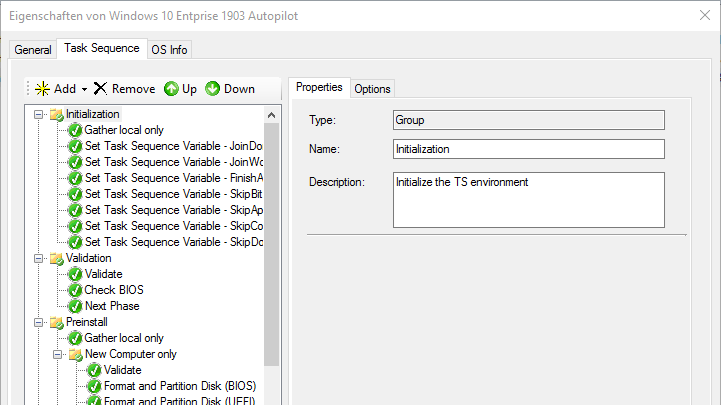Viewport: 721px width, 405px height.
Task: Click checkmark icon of Check BIOS step
Action: pos(75,291)
